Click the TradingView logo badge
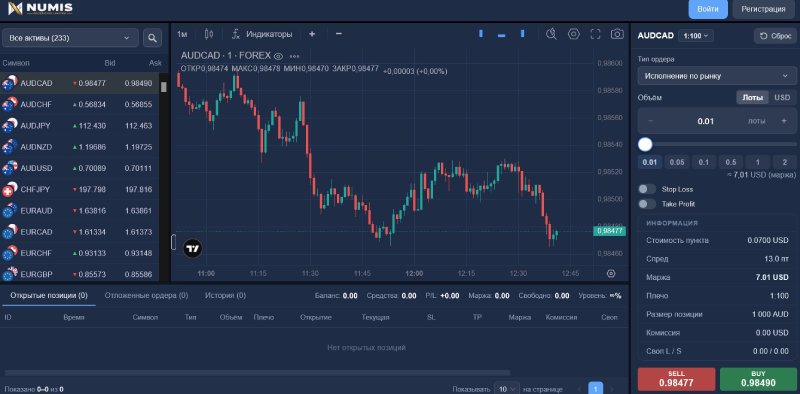This screenshot has width=800, height=394. point(193,249)
